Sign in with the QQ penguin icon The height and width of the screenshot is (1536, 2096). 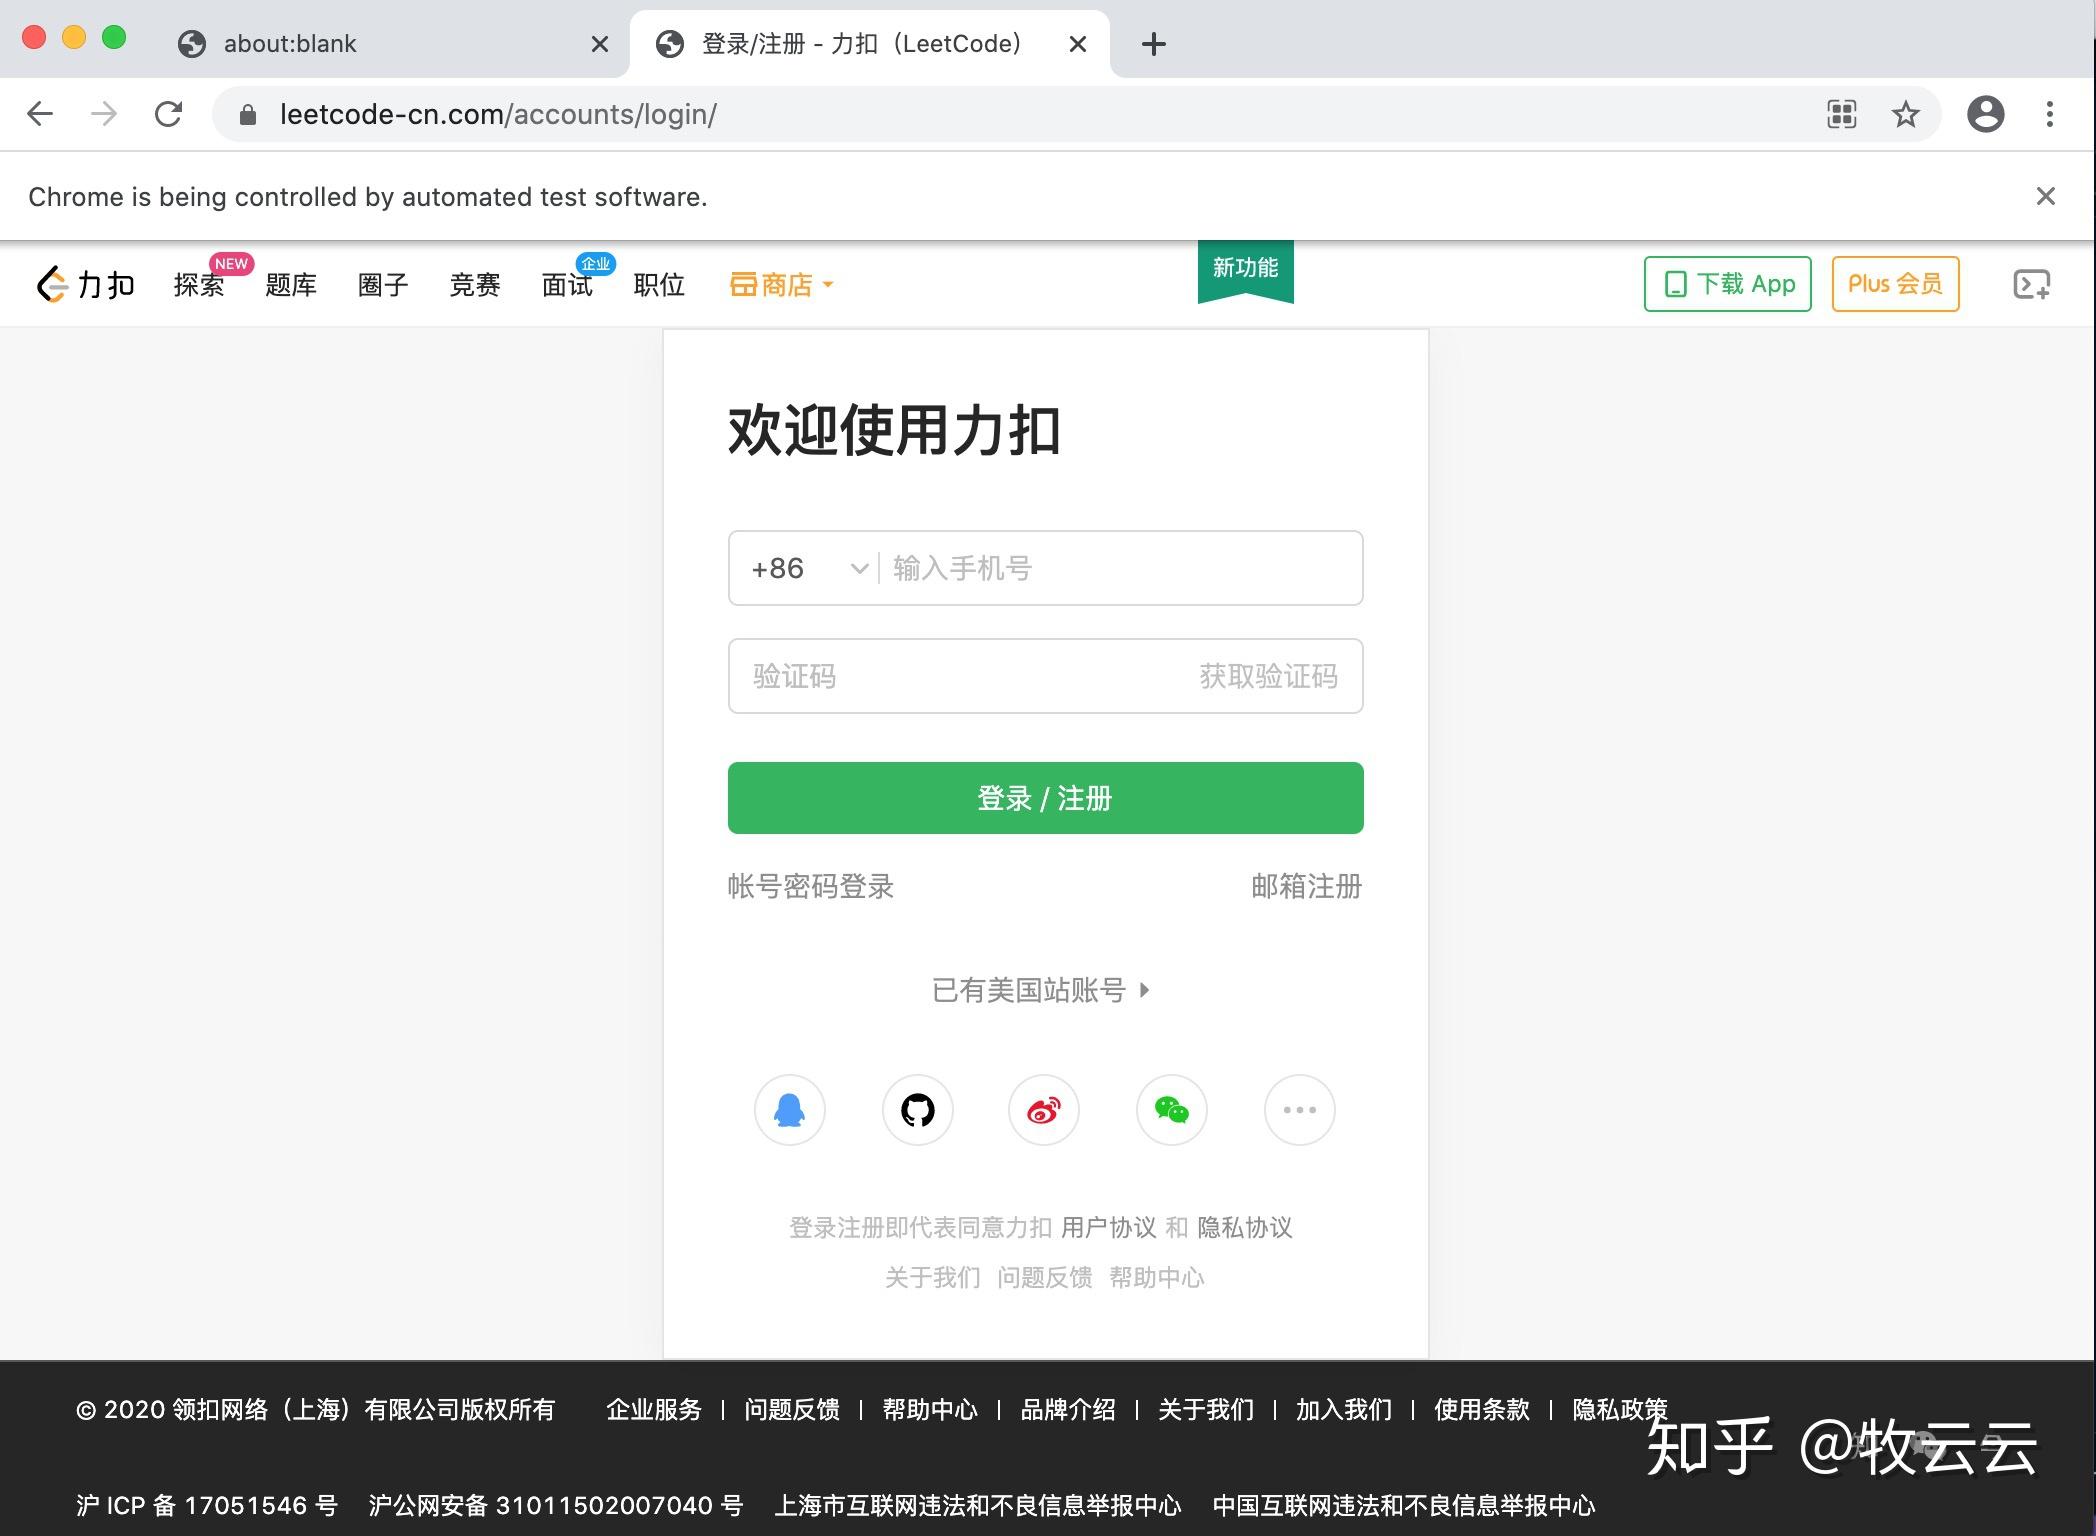coord(789,1110)
